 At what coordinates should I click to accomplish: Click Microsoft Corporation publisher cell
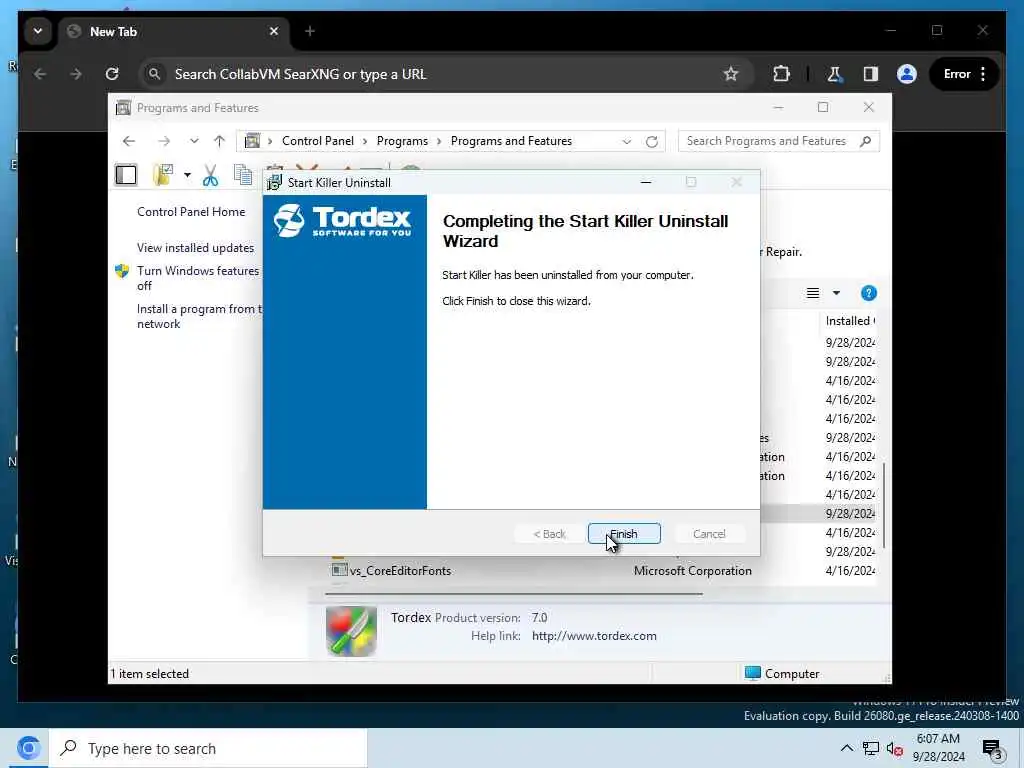(692, 571)
